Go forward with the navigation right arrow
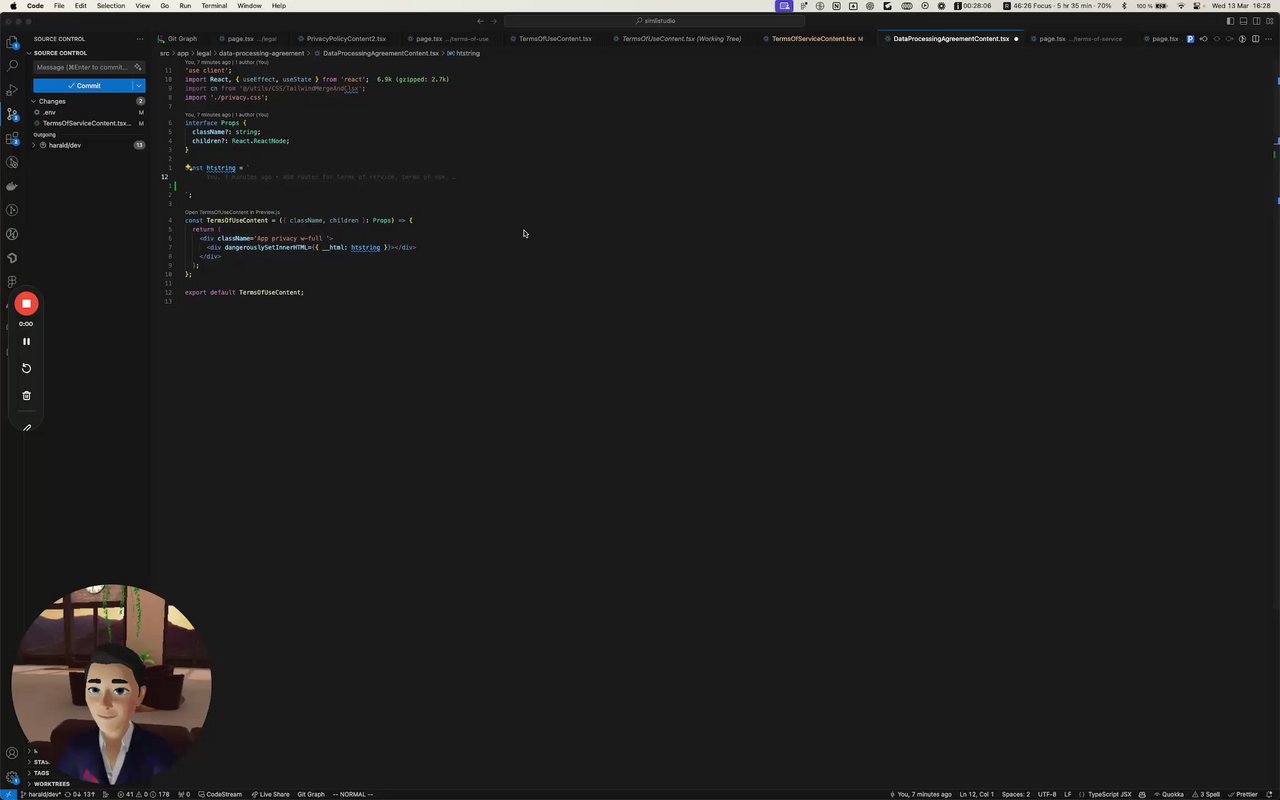This screenshot has width=1280, height=800. click(493, 21)
